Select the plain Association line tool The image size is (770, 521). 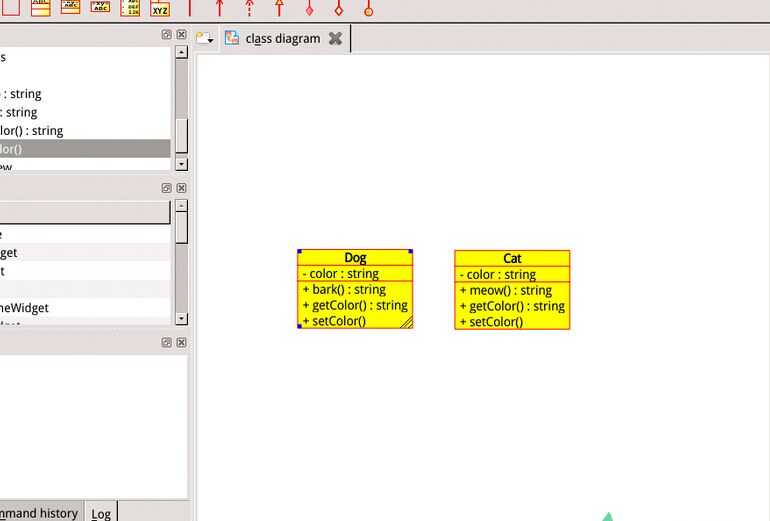(x=190, y=7)
